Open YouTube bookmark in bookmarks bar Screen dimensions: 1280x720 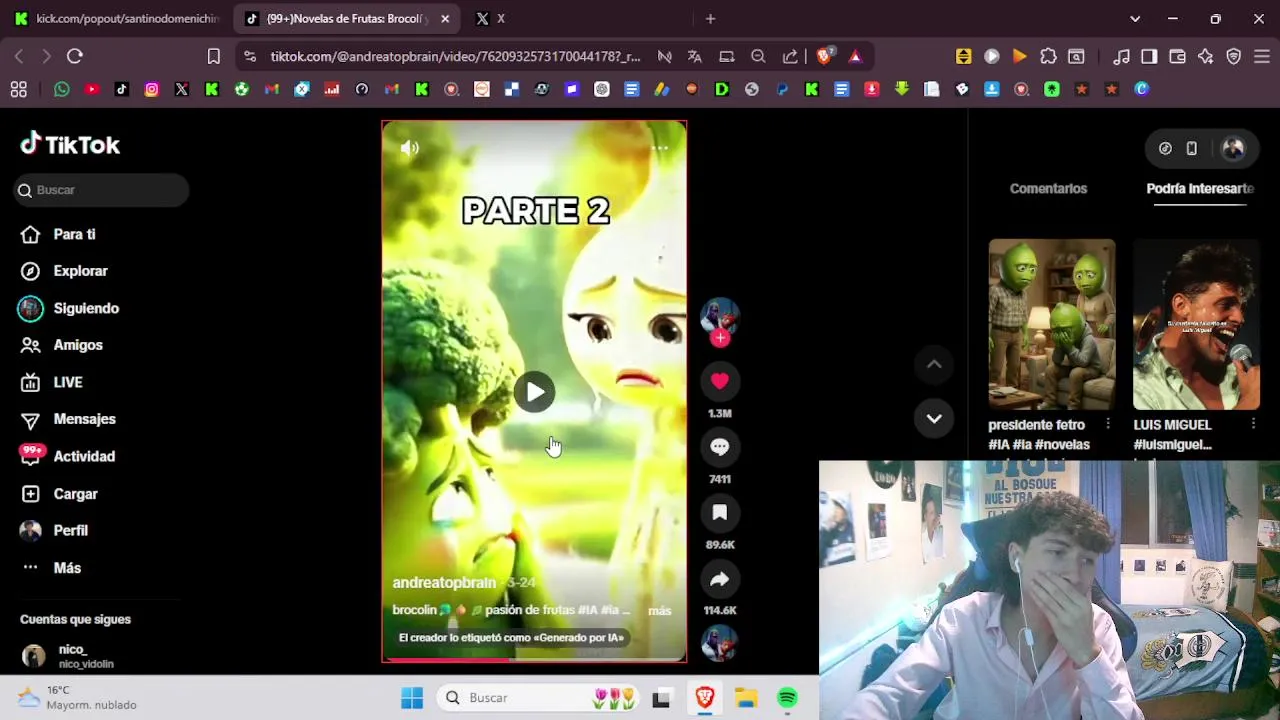point(92,89)
